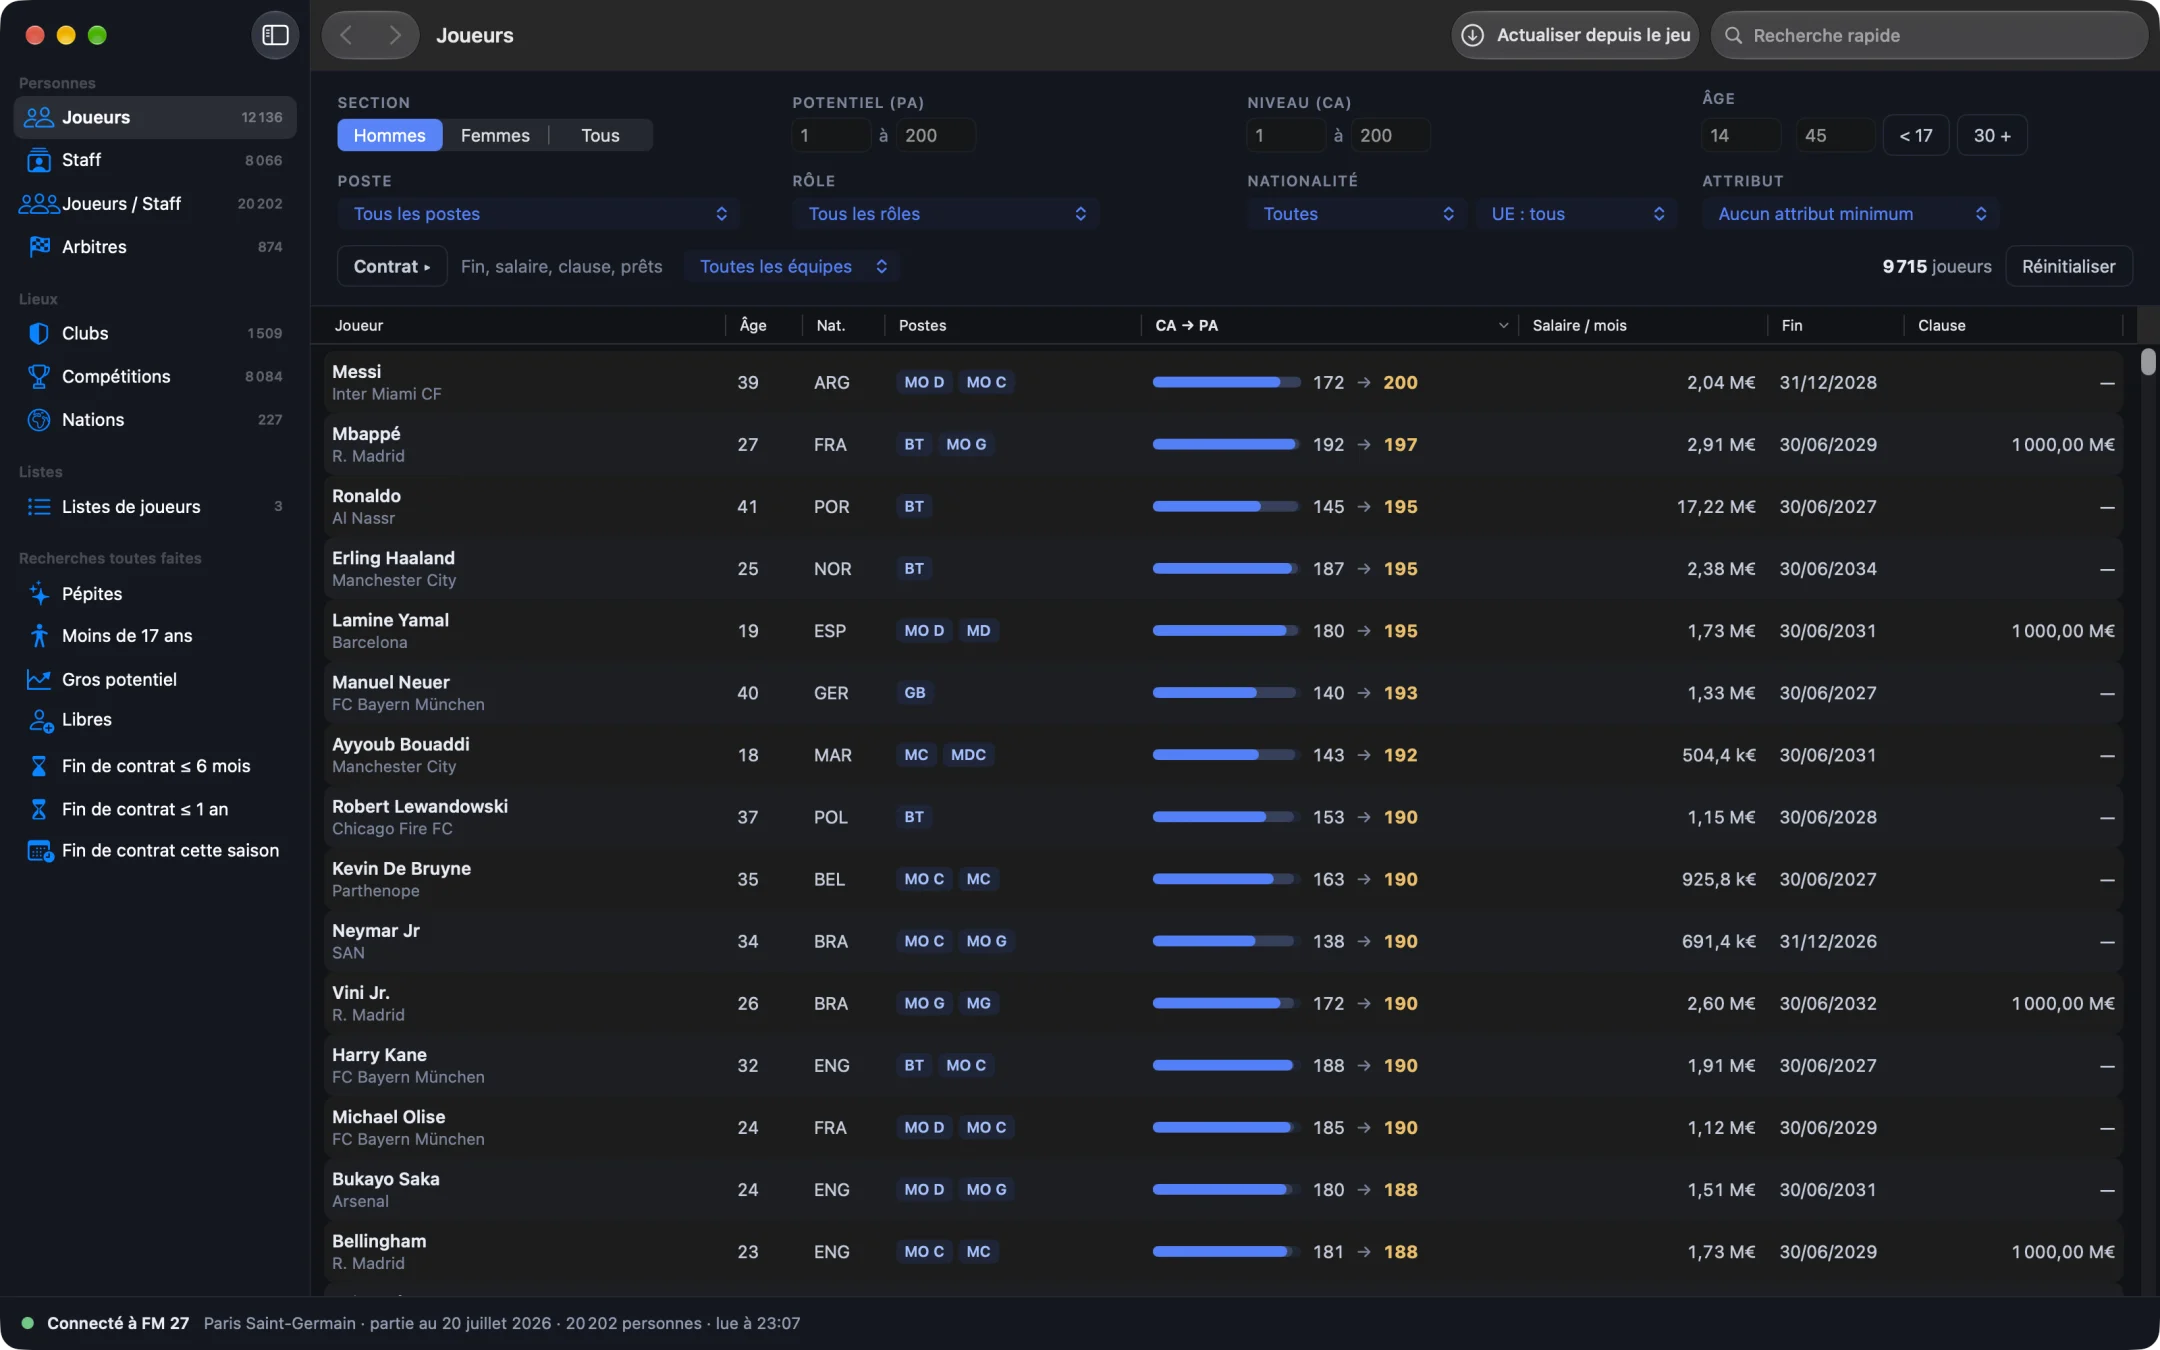Select the Femmes section filter
This screenshot has height=1350, width=2160.
tap(495, 135)
